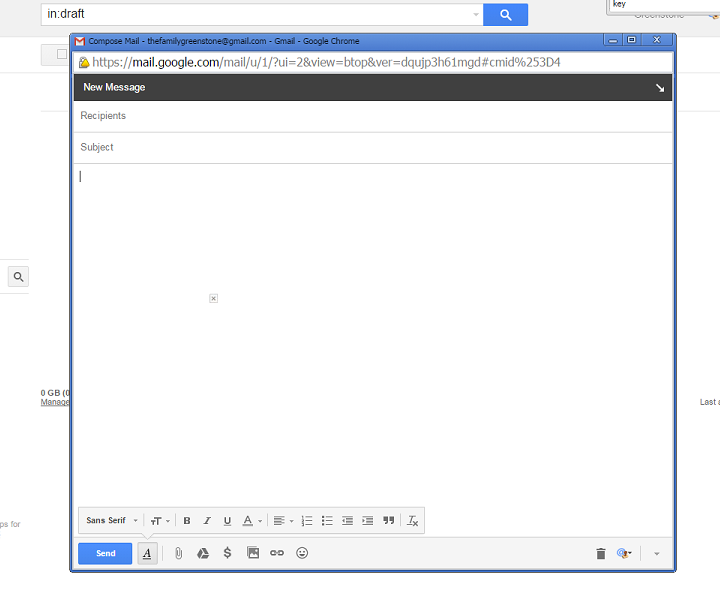The image size is (720, 602).
Task: Click the send money dollar icon
Action: (227, 553)
